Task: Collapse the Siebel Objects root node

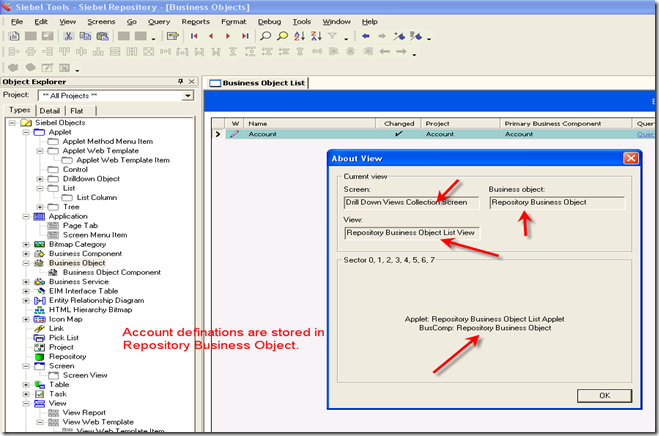Action: 12,123
